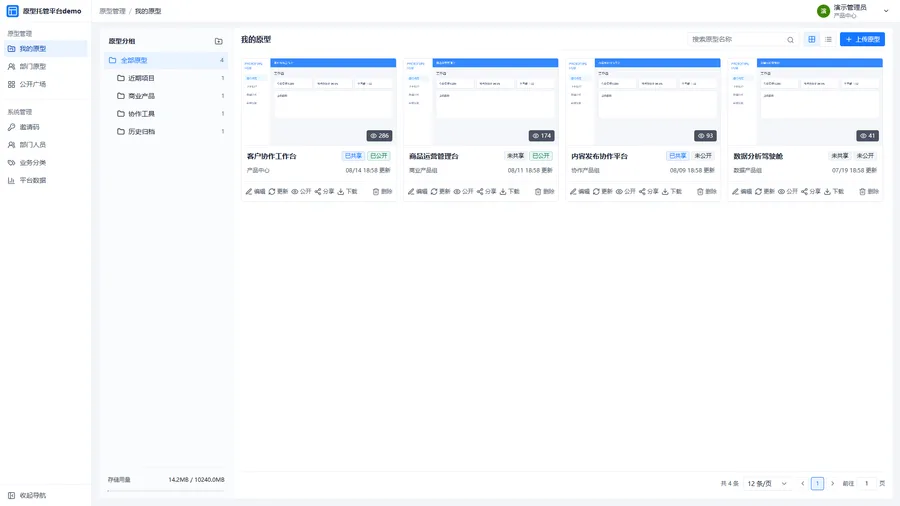Delete 内容发布协作平台 prototype

coord(707,192)
